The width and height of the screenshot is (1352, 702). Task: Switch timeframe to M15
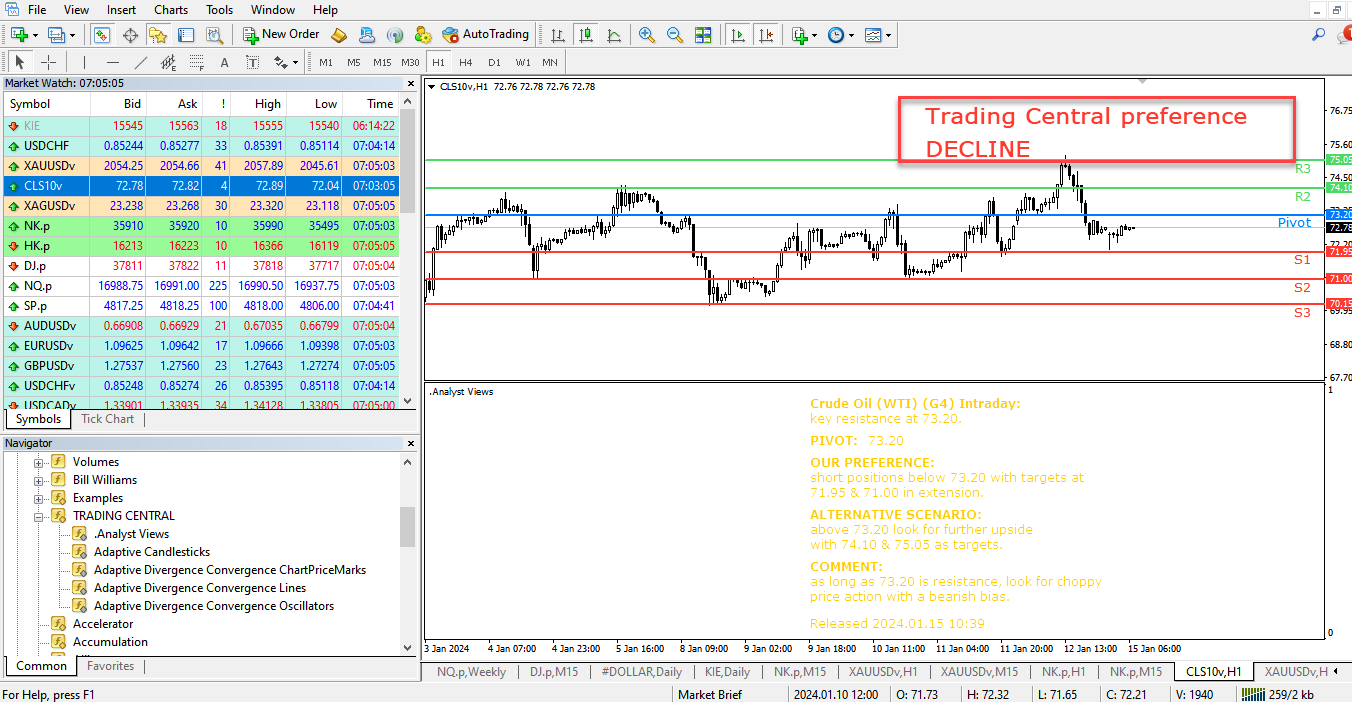pyautogui.click(x=382, y=62)
